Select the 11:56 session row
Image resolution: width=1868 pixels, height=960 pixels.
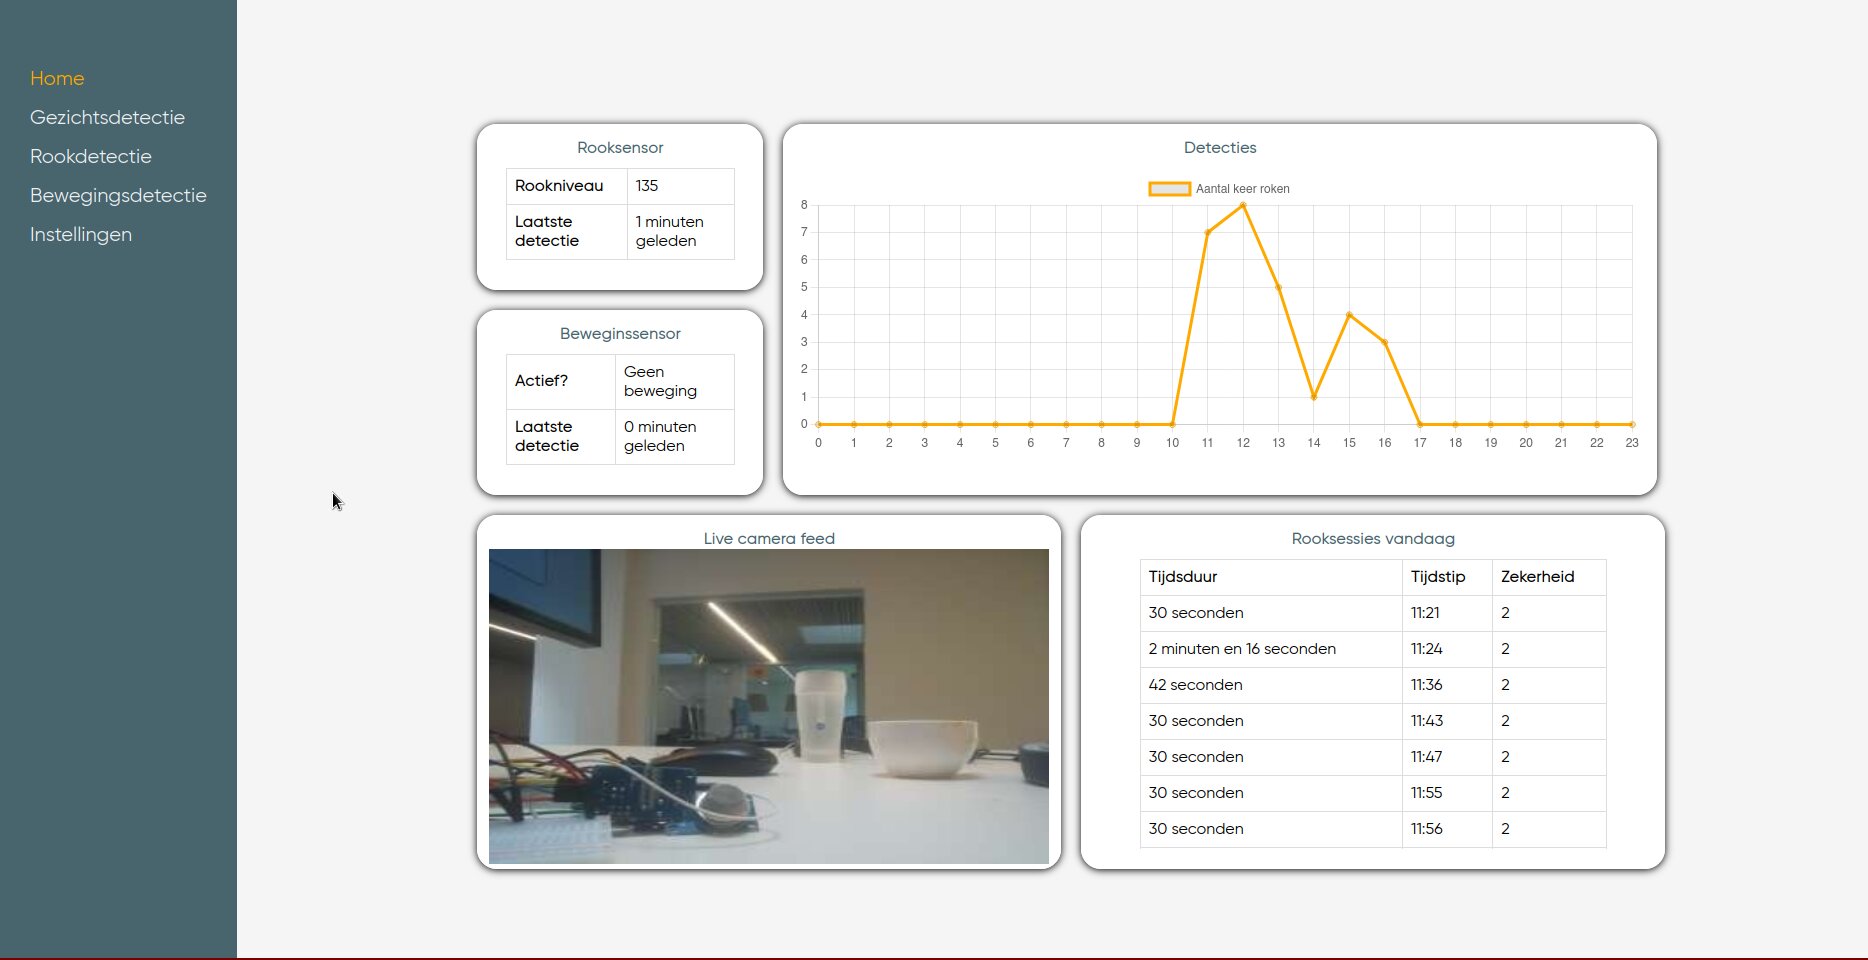pos(1372,829)
